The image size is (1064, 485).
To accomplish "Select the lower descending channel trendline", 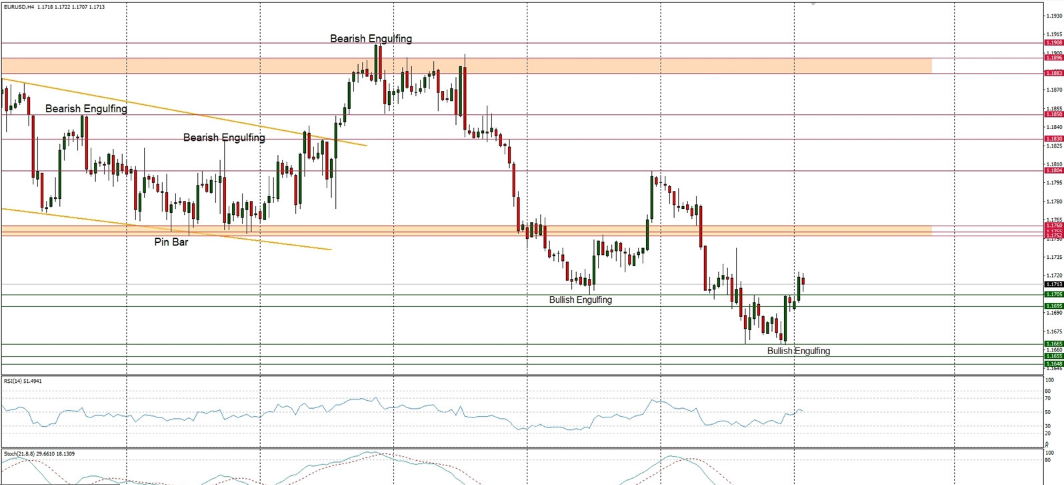I will pyautogui.click(x=100, y=220).
